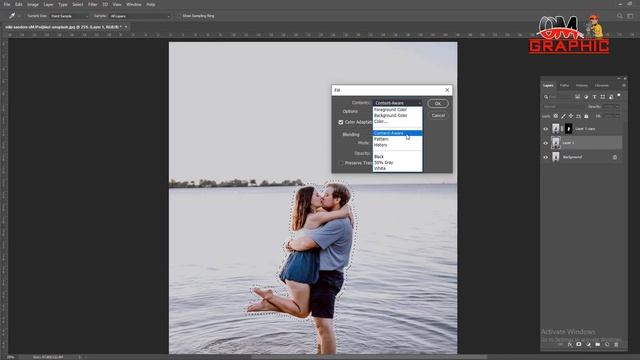Screen dimensions: 640x360
Task: Open Layers panel menu icon
Action: pyautogui.click(x=624, y=85)
